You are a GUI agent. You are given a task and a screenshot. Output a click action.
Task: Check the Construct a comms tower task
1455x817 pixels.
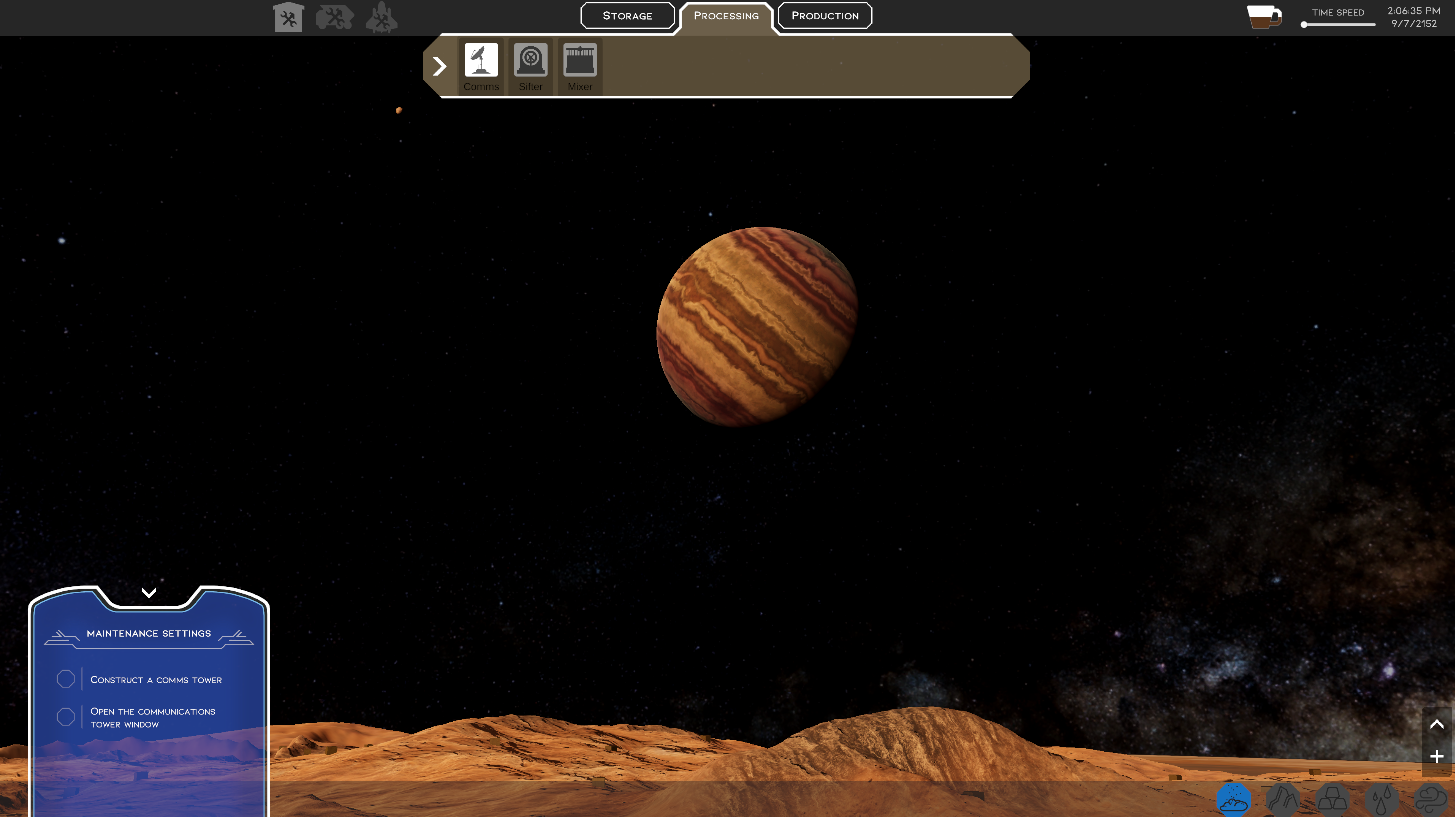(x=66, y=679)
